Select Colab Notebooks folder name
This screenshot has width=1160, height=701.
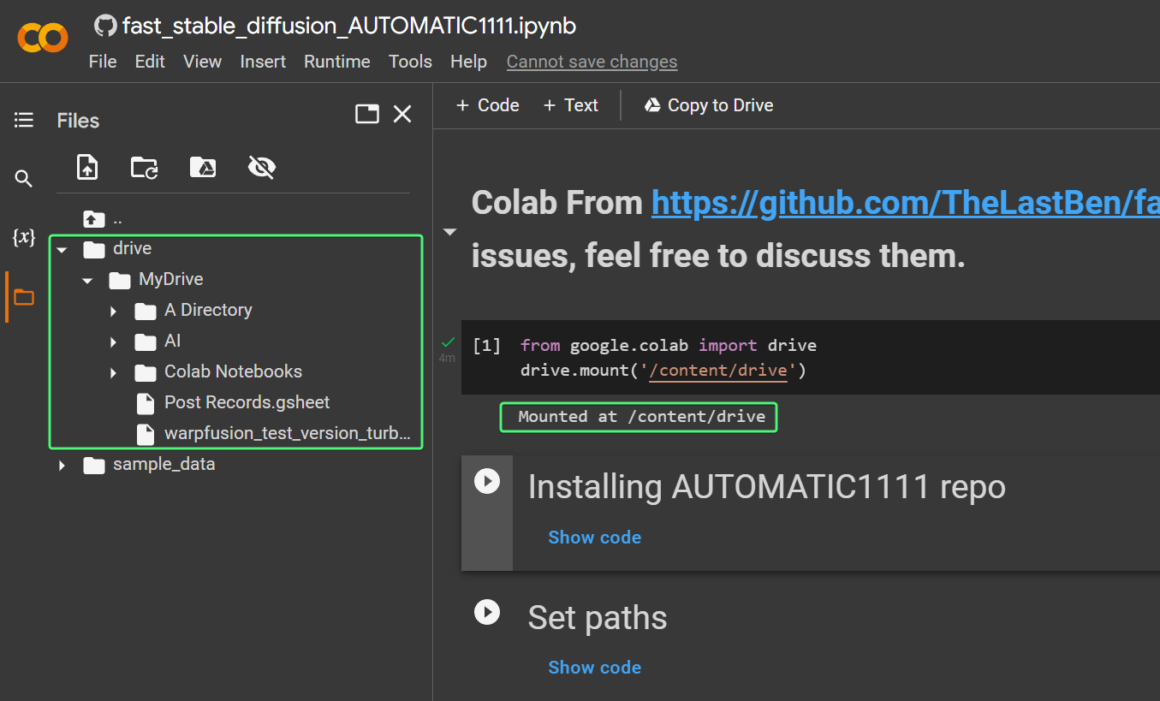[x=233, y=371]
